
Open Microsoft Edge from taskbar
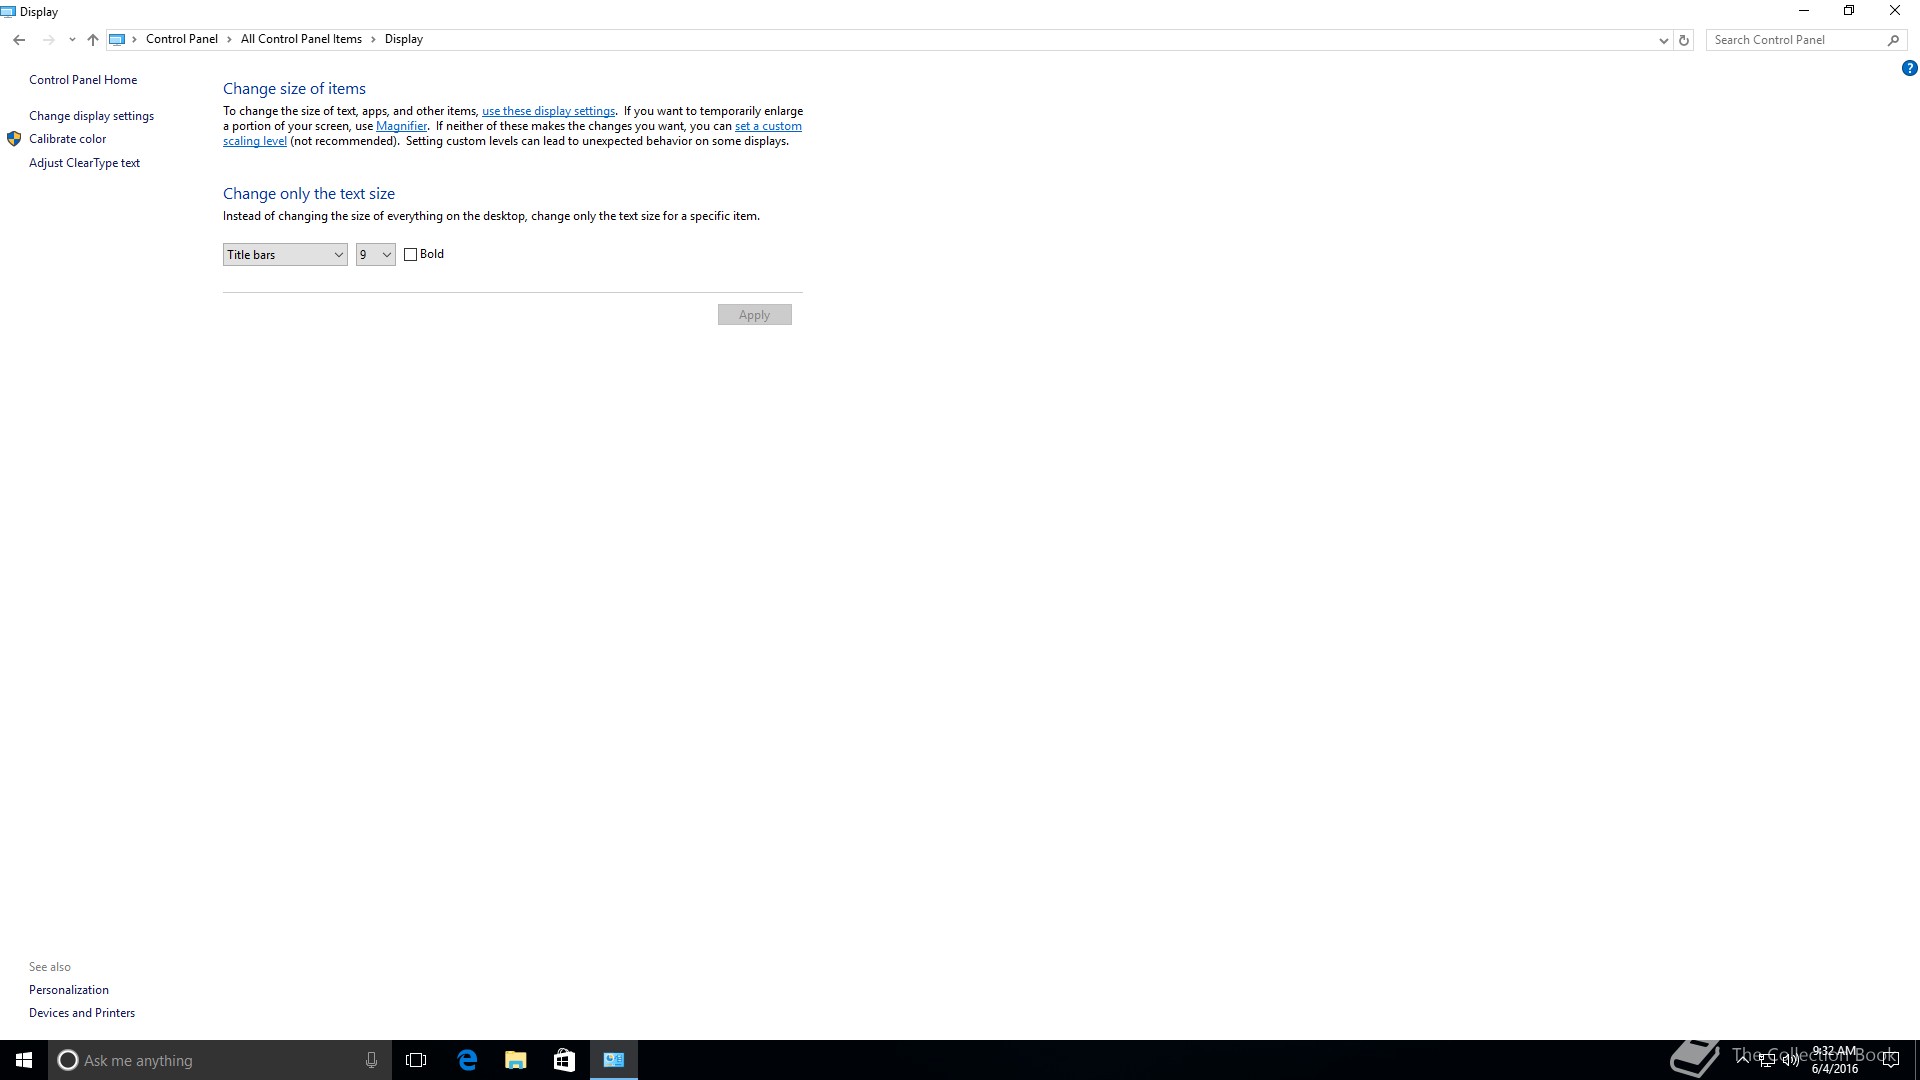pos(467,1060)
